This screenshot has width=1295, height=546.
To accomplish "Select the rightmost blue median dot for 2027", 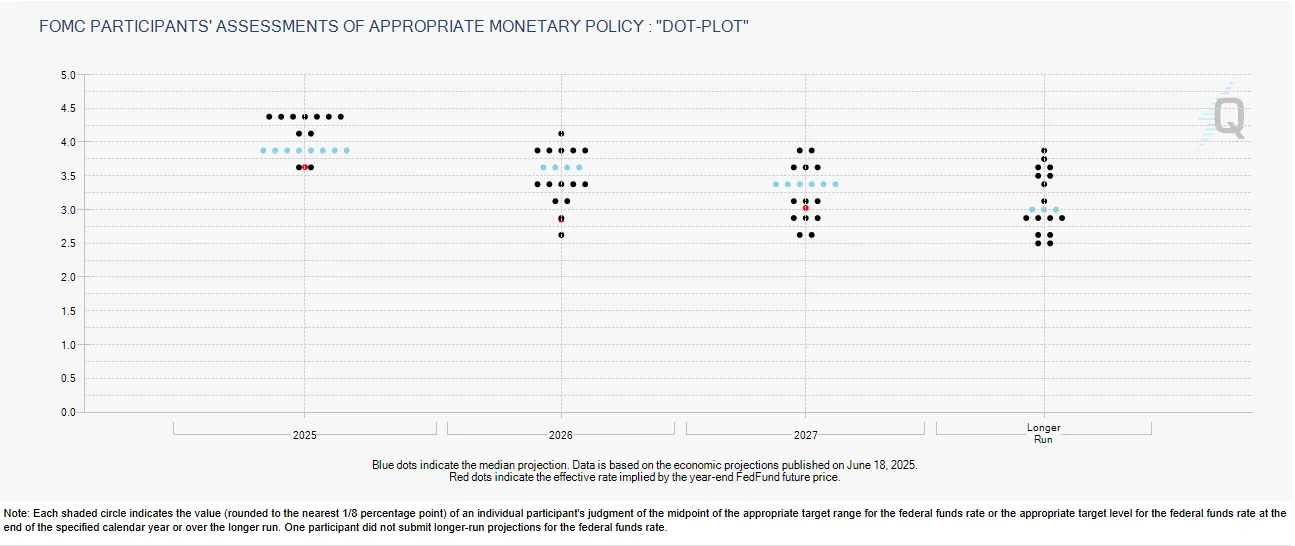I will 836,184.
